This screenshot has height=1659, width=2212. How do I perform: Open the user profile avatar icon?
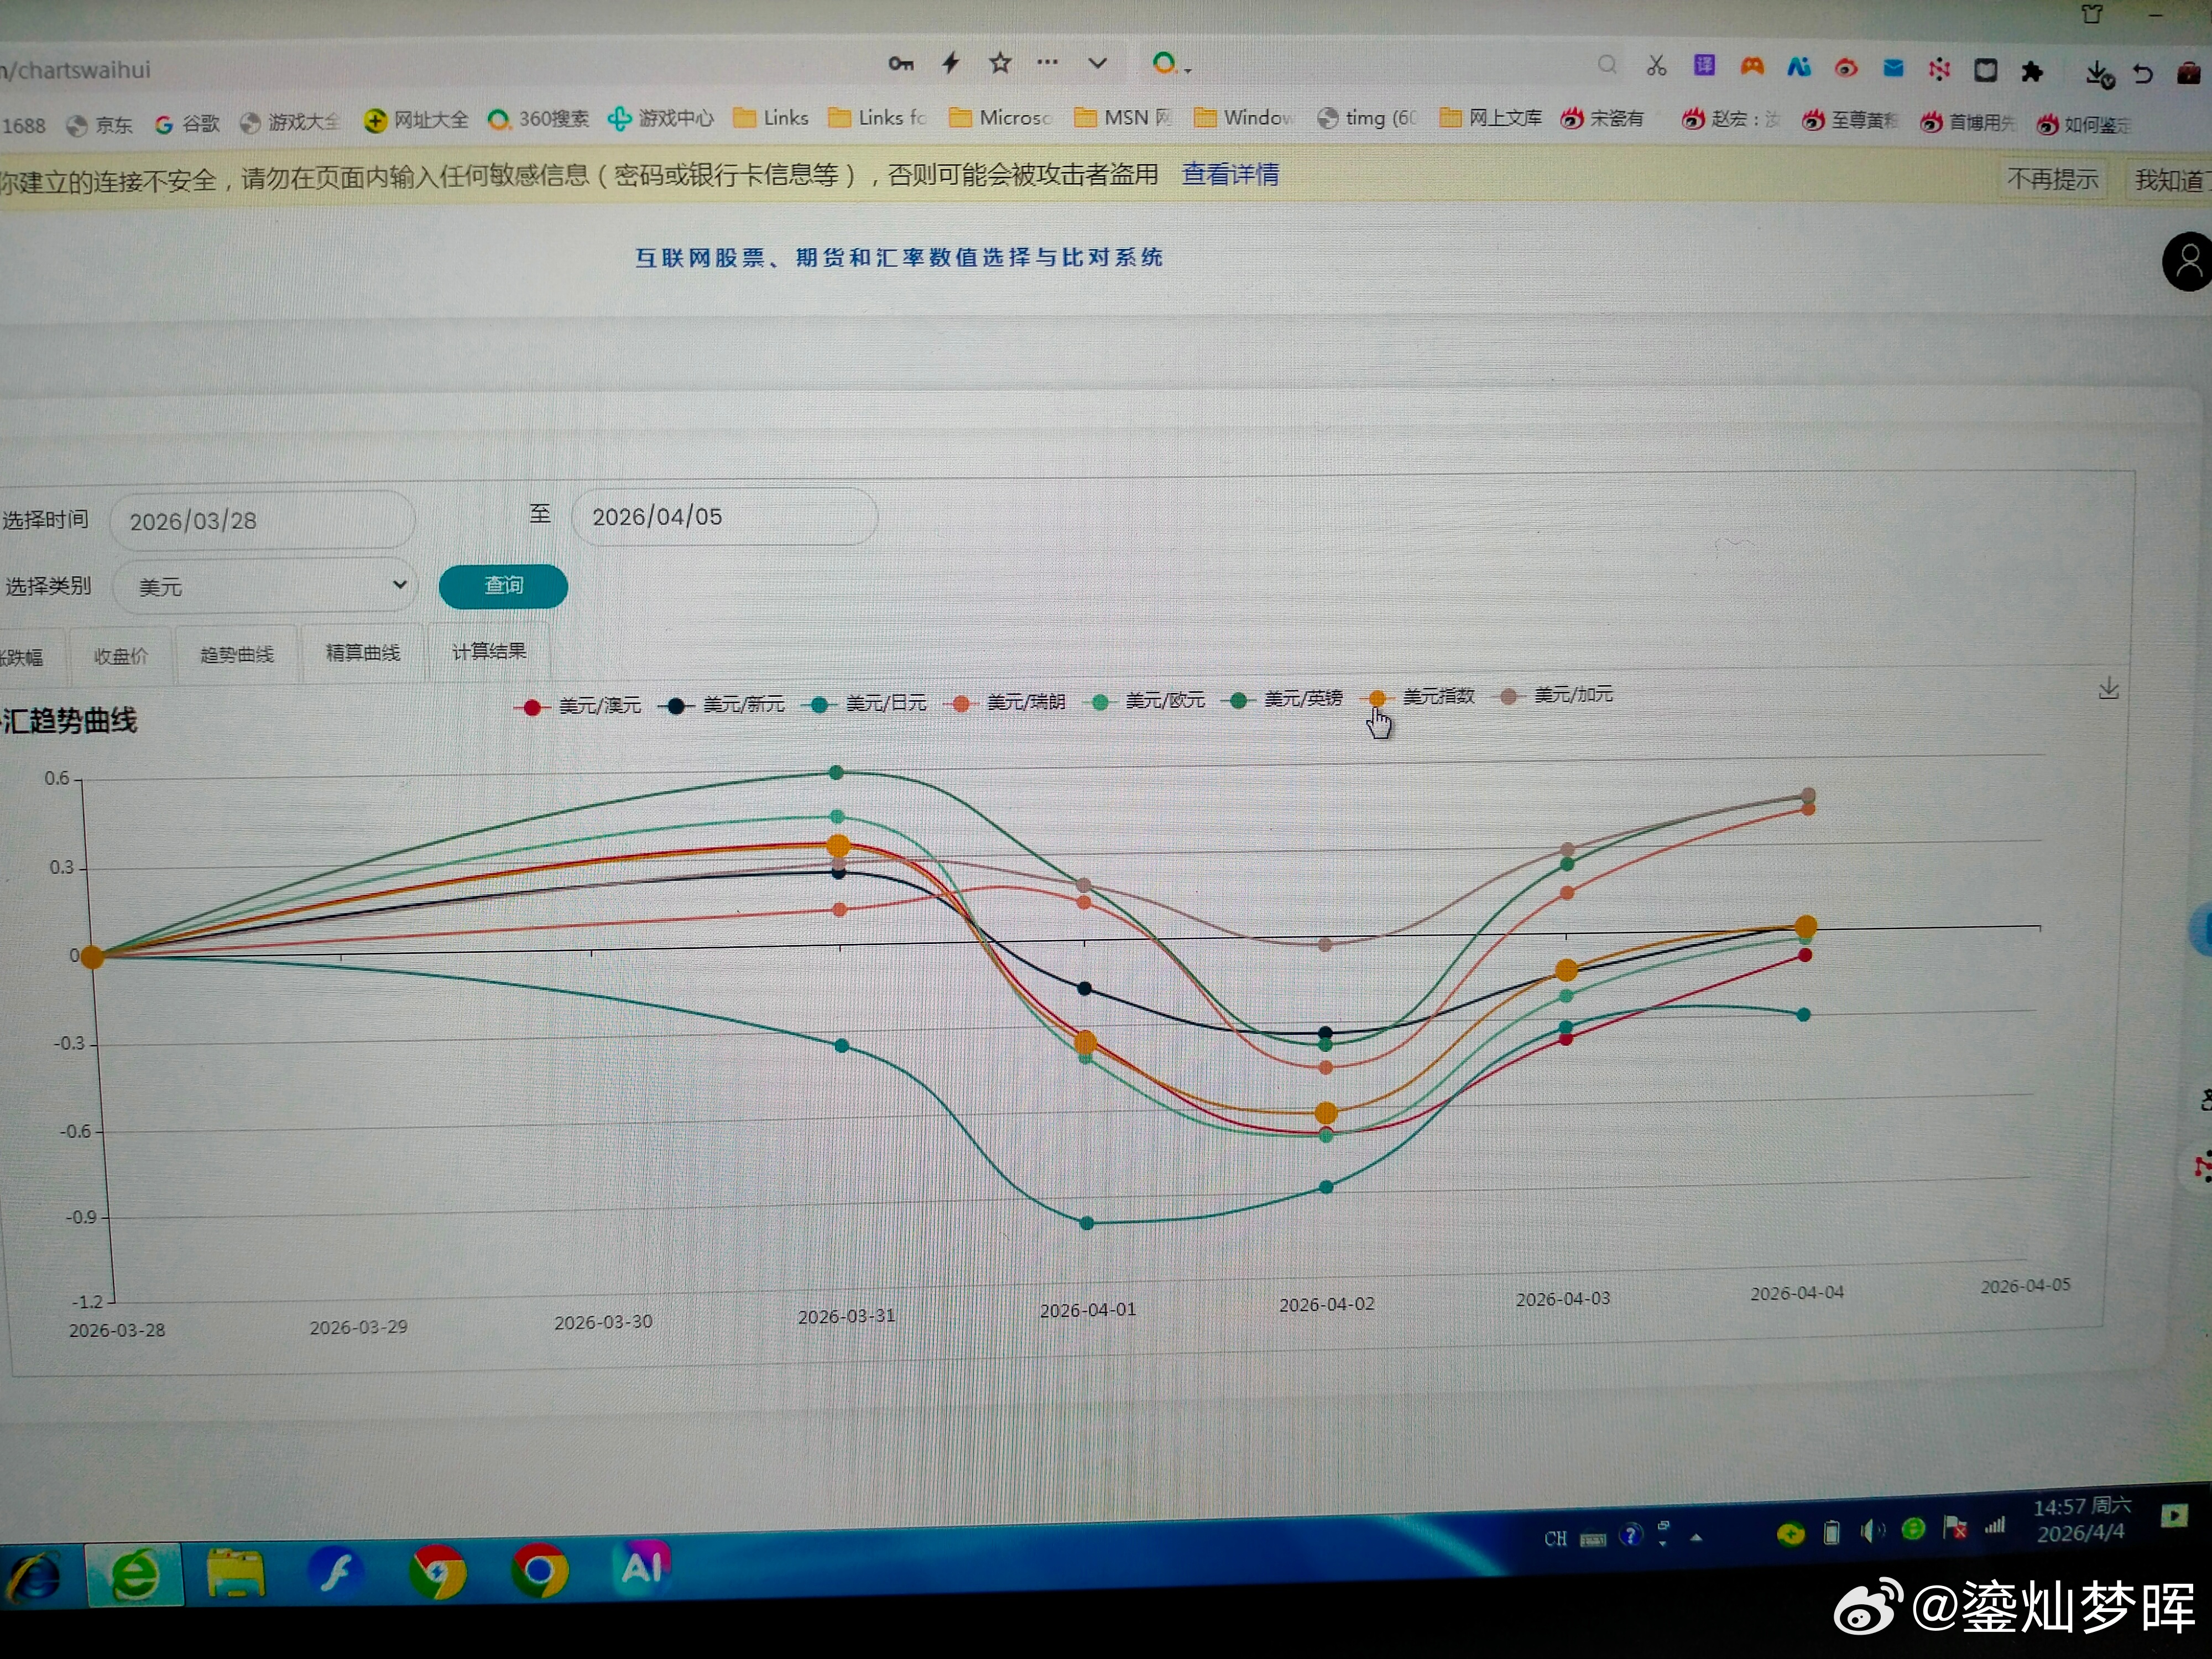[2188, 262]
